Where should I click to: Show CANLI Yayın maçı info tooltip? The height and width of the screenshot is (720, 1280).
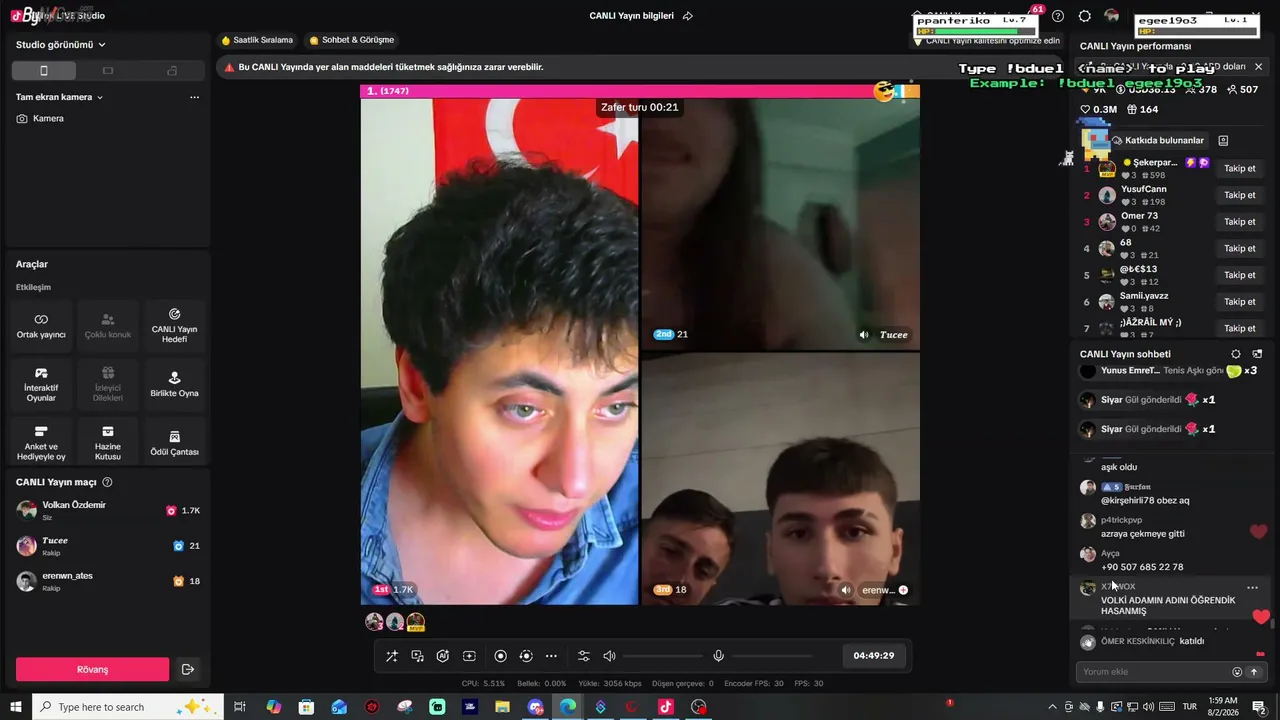click(107, 482)
